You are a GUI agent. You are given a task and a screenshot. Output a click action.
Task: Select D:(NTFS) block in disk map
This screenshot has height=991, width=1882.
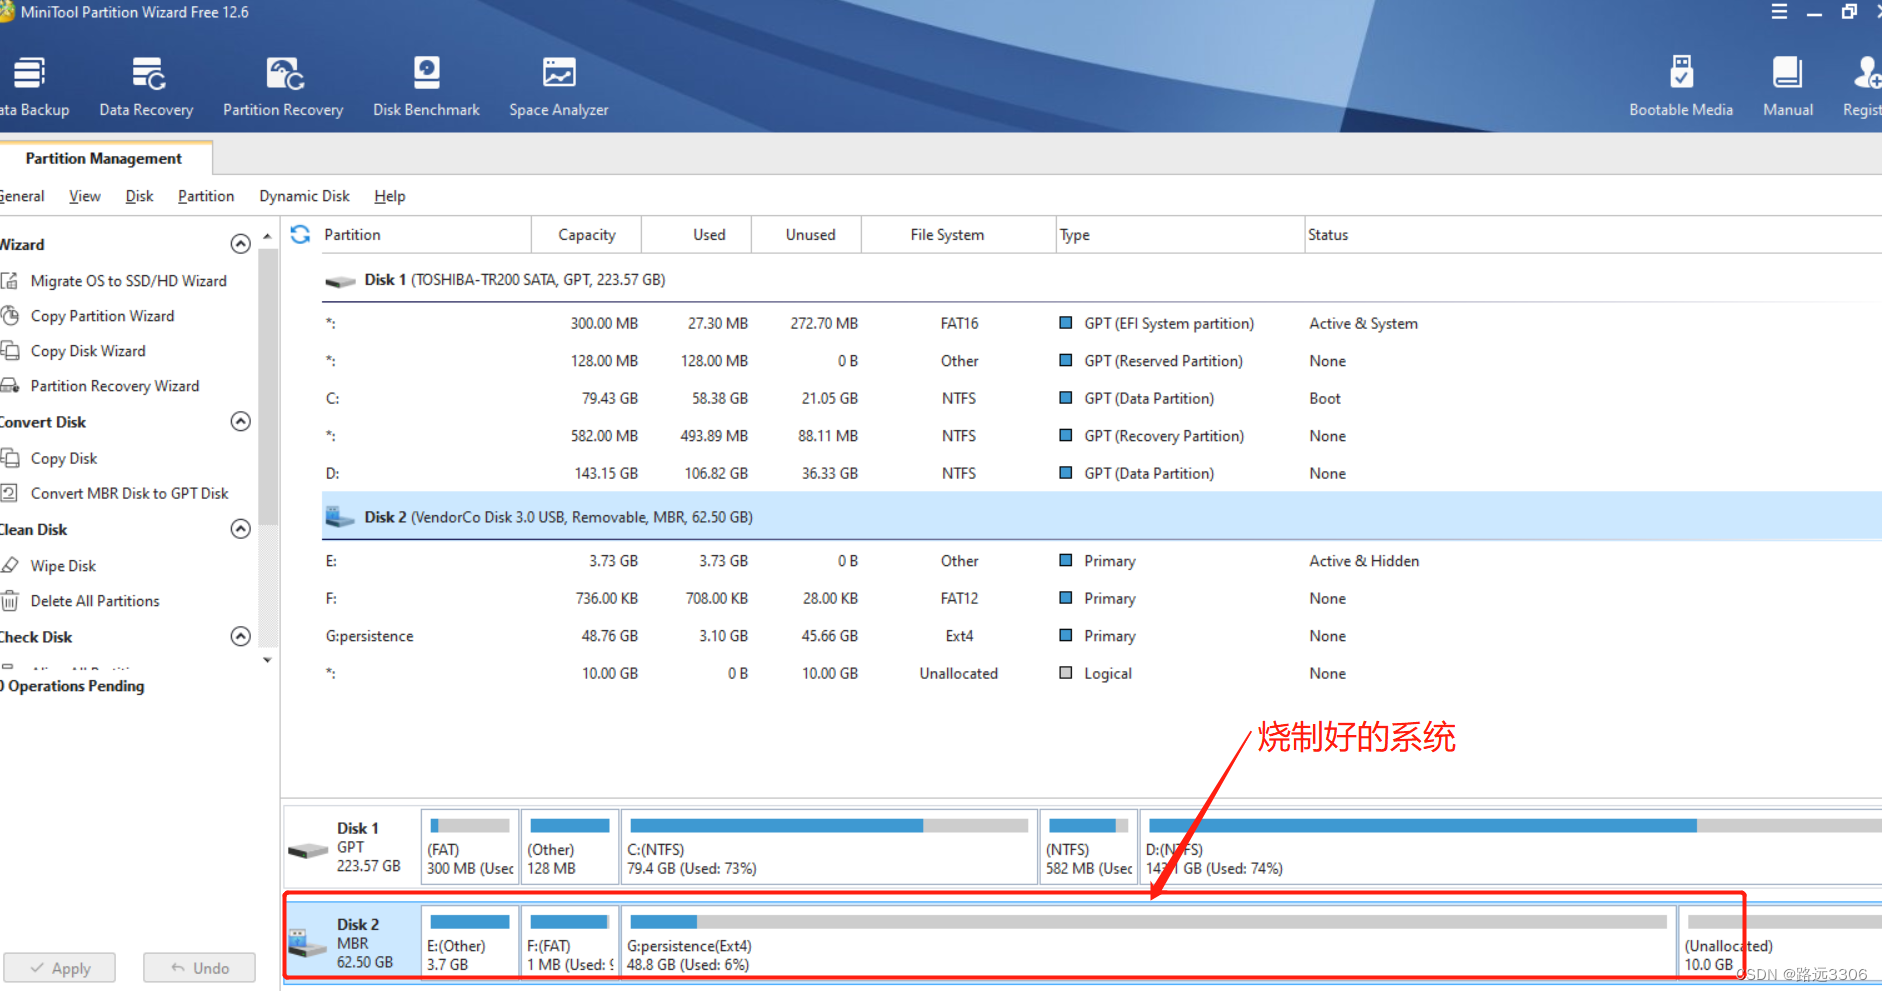coord(1511,846)
